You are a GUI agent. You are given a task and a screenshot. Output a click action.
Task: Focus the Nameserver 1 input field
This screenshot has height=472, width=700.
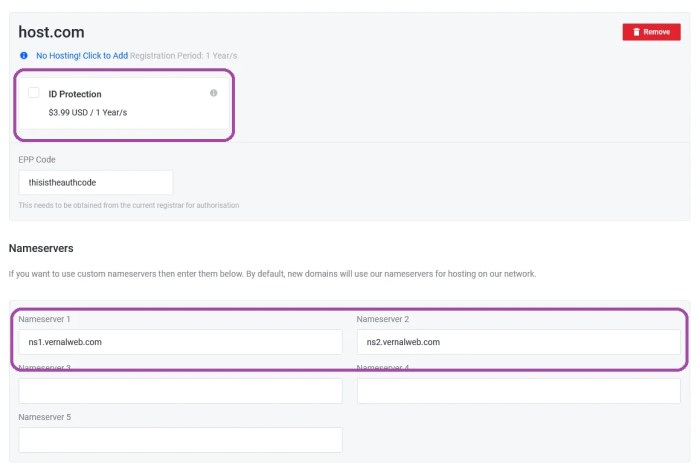[x=180, y=342]
